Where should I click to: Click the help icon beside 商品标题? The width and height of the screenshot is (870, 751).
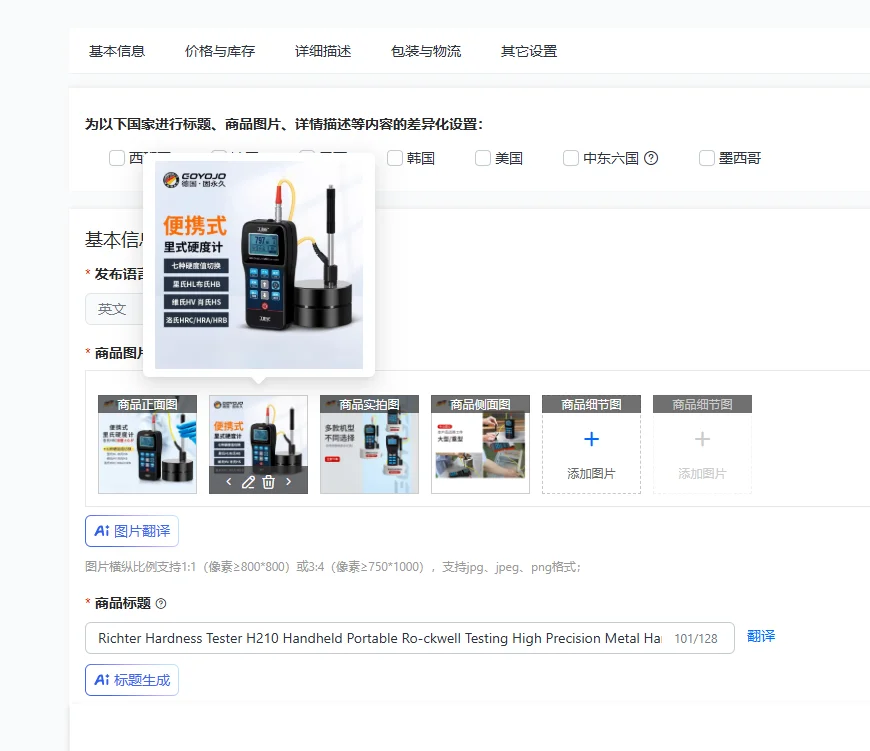click(x=161, y=603)
